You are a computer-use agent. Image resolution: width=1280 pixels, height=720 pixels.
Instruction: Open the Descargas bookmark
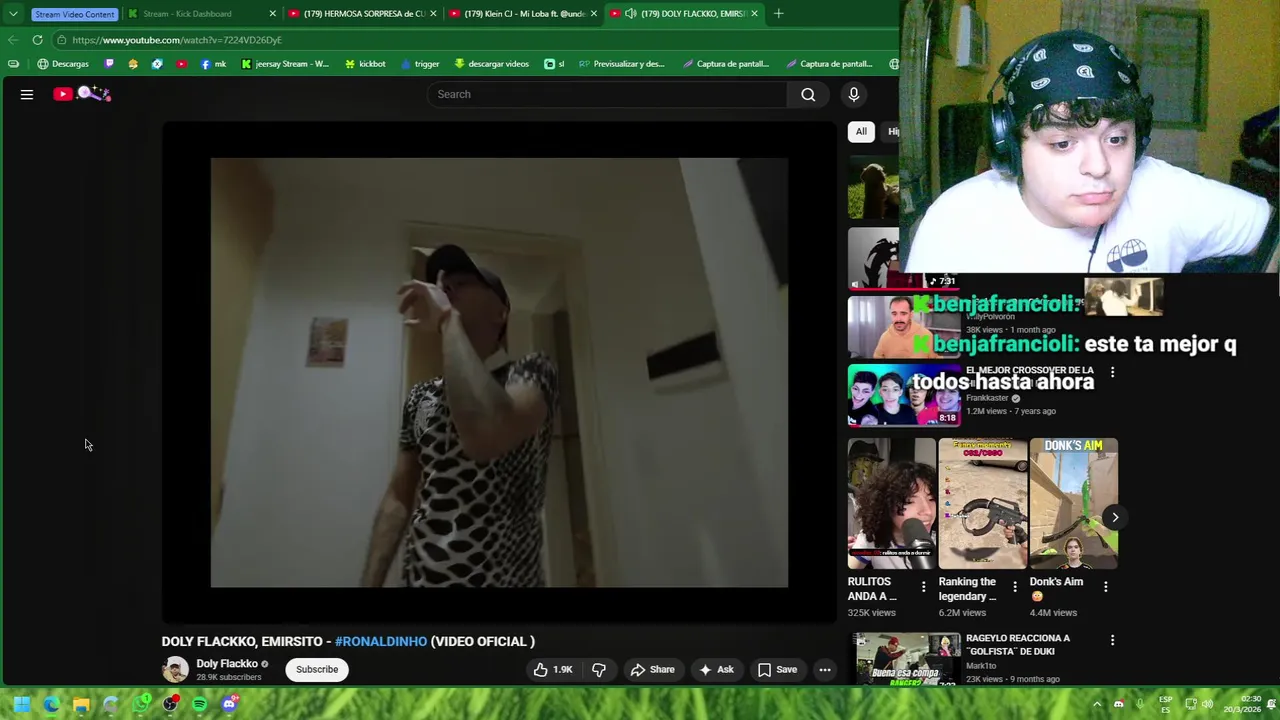tap(63, 64)
